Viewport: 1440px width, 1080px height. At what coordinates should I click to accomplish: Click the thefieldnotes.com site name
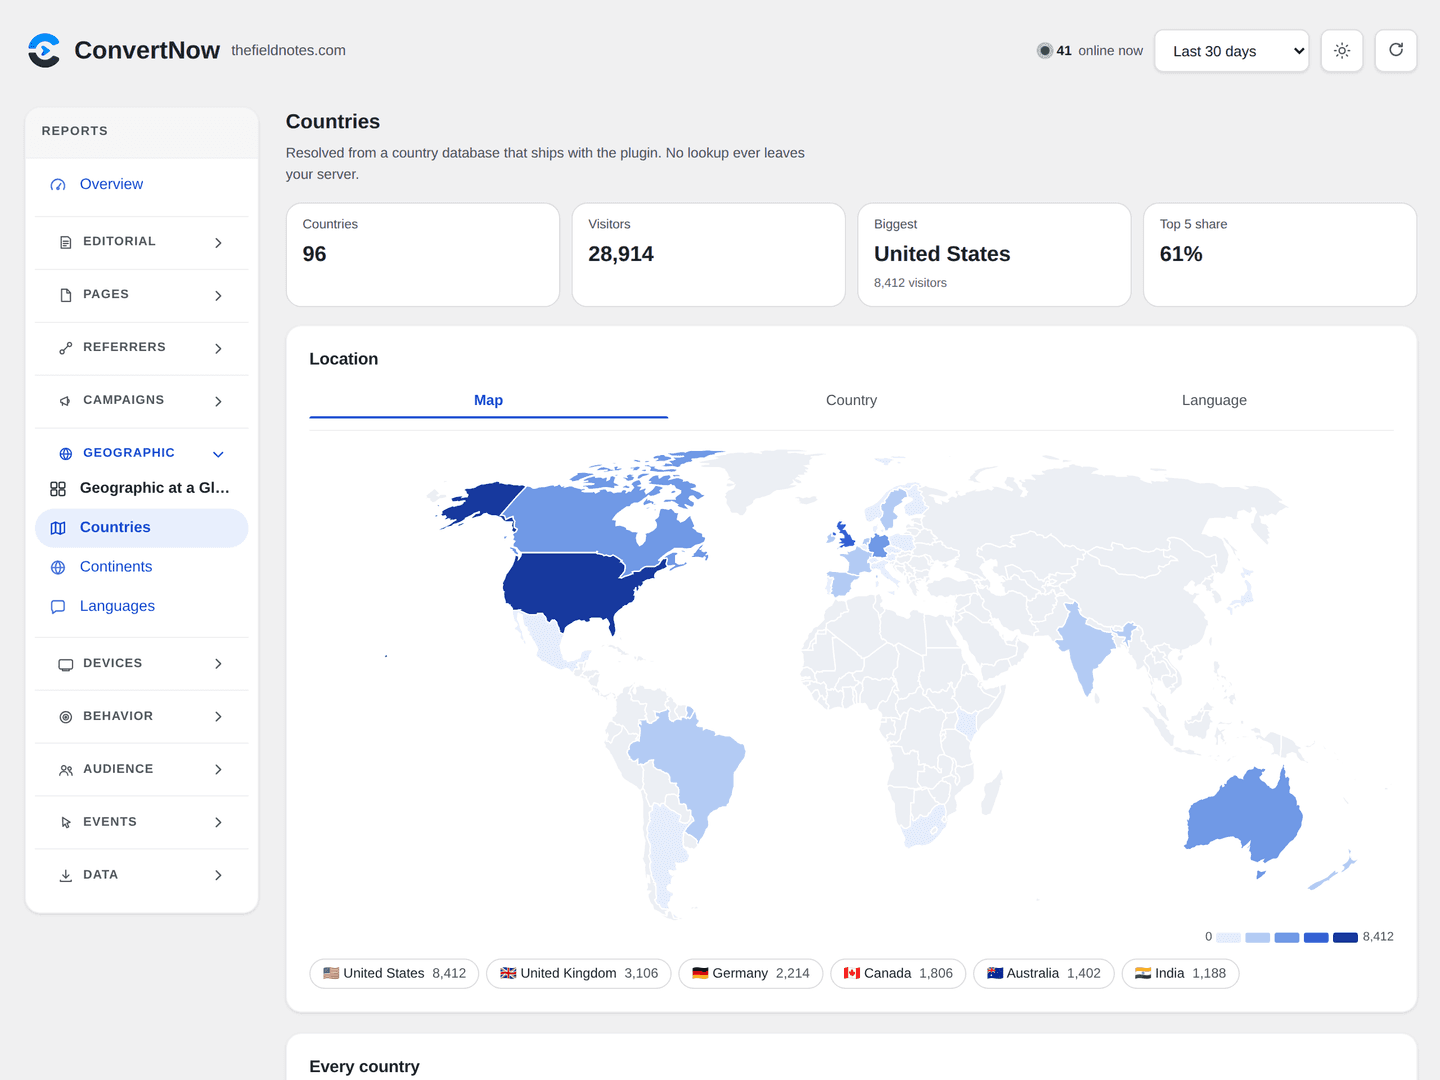click(288, 50)
